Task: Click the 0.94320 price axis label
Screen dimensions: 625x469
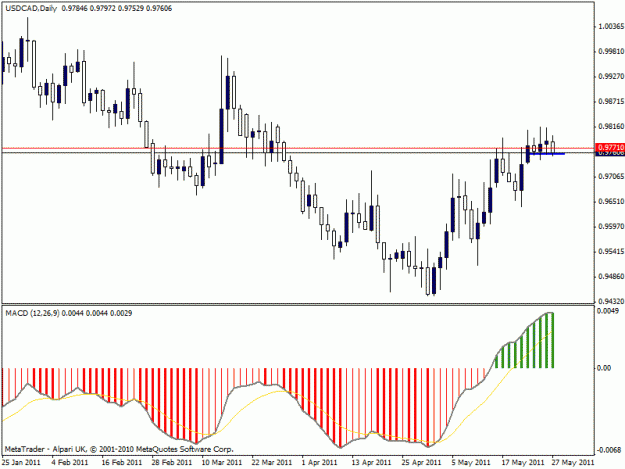Action: tap(611, 301)
